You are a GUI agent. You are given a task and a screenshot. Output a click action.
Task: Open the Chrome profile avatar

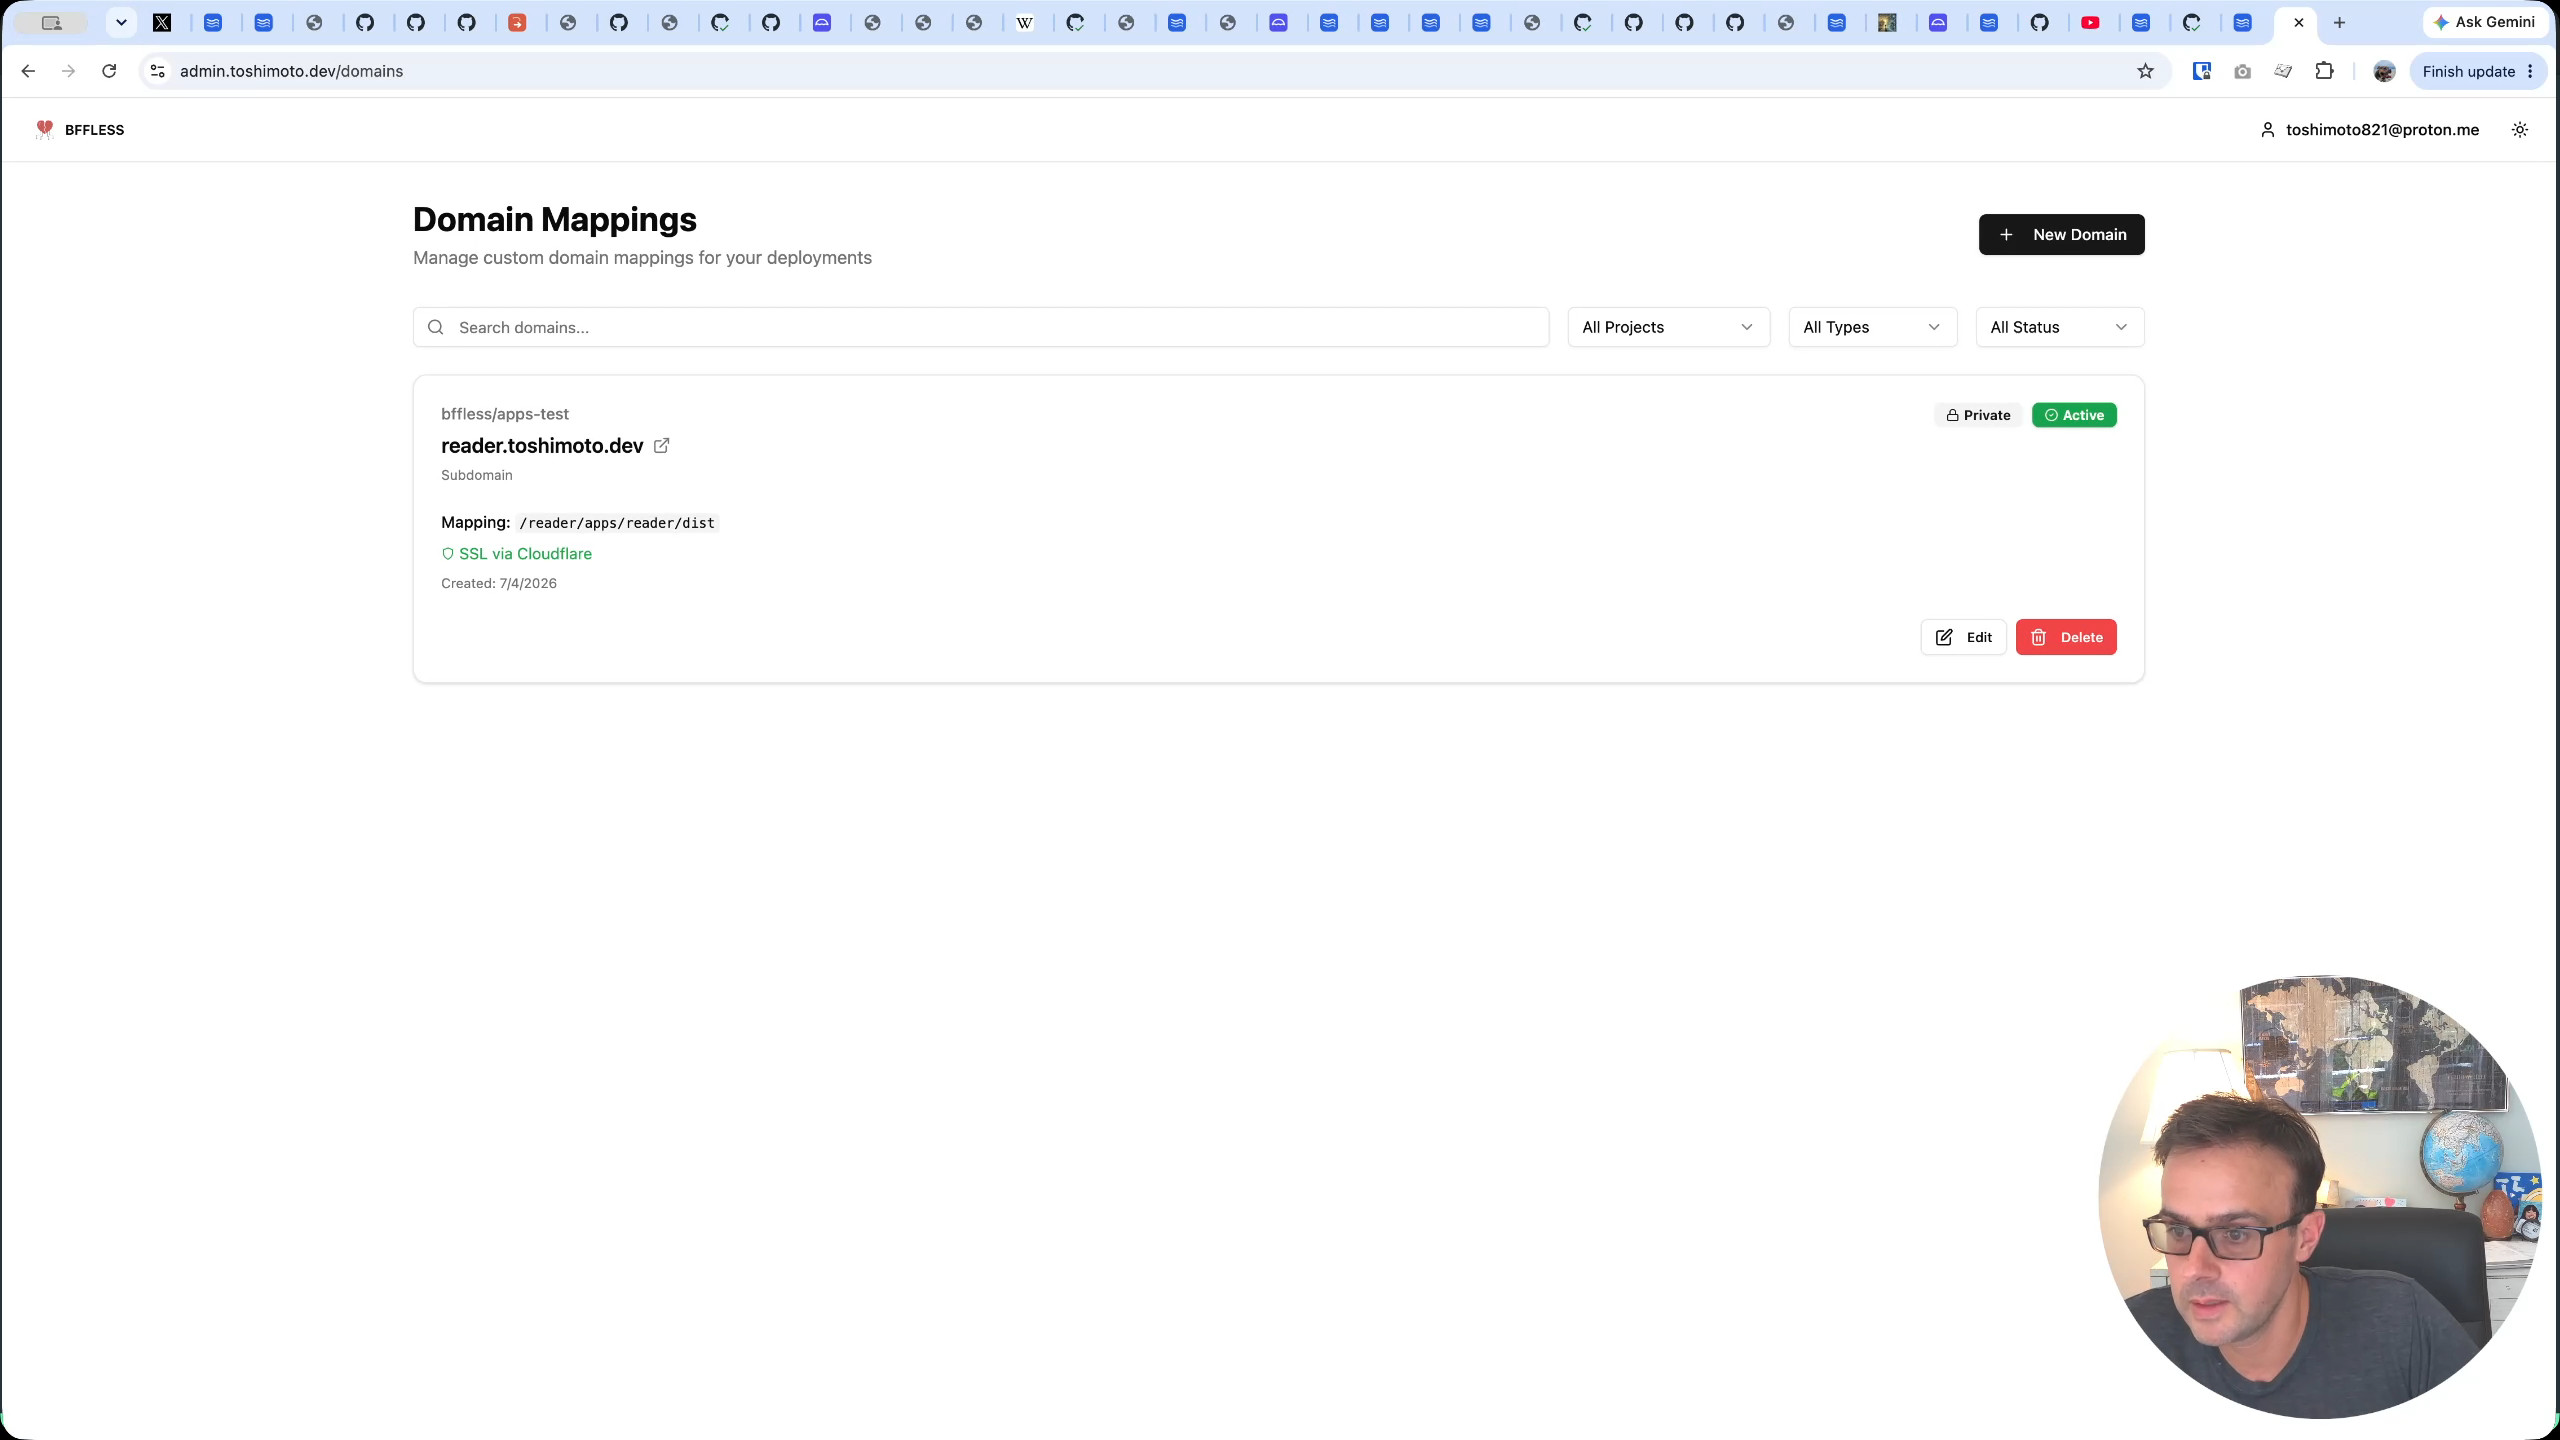(2384, 71)
